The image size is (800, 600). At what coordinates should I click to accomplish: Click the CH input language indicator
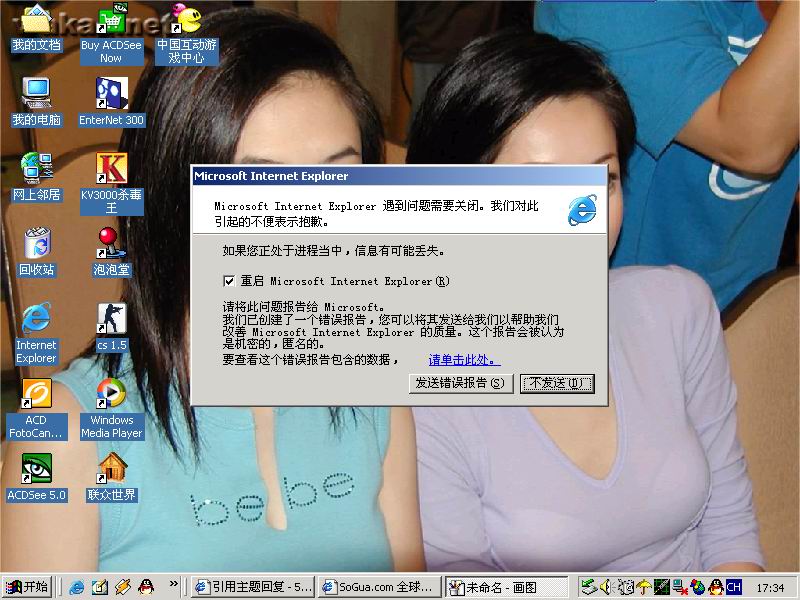click(734, 587)
